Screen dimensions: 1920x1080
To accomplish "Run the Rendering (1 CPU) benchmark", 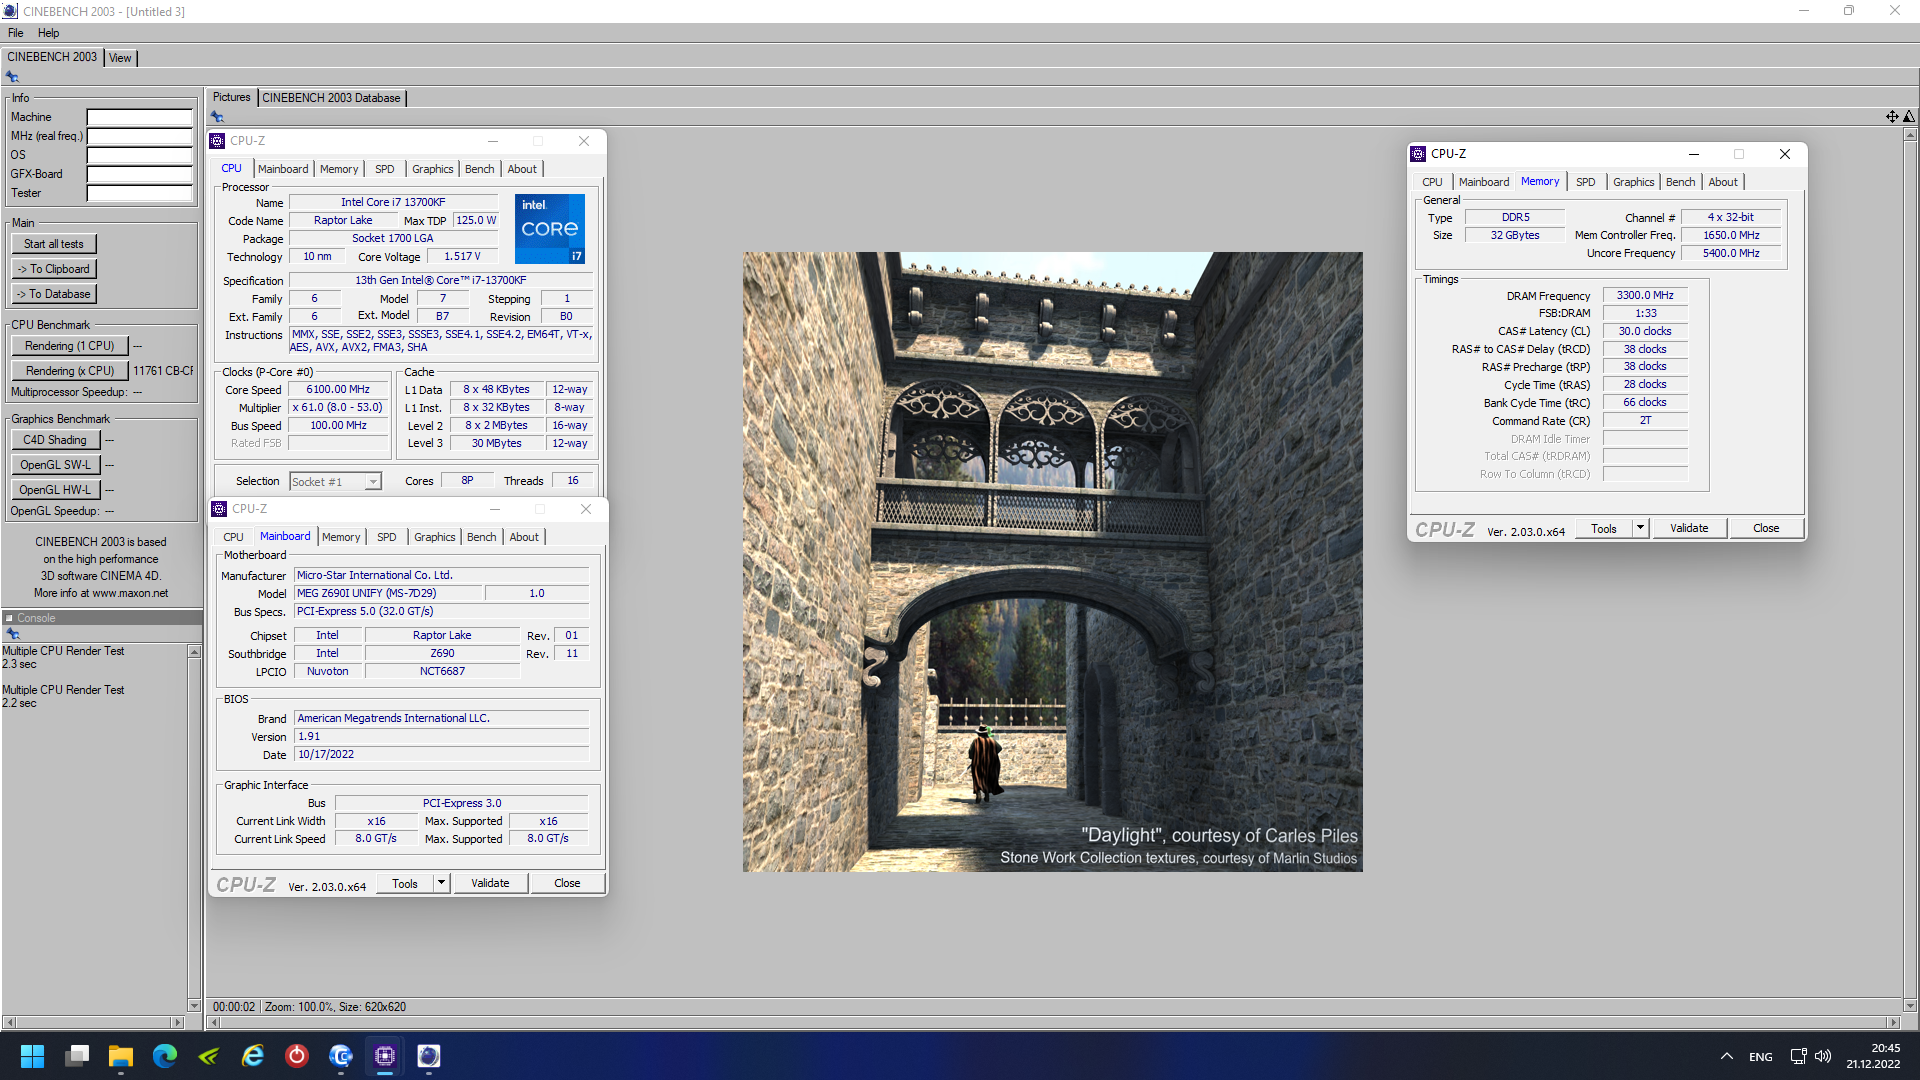I will point(70,346).
